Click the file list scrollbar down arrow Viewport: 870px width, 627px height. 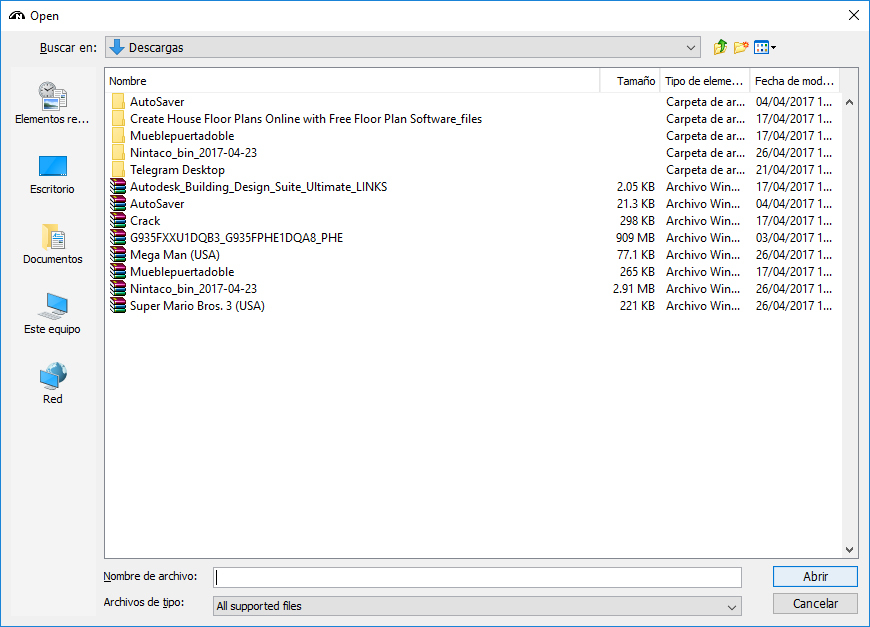(850, 549)
